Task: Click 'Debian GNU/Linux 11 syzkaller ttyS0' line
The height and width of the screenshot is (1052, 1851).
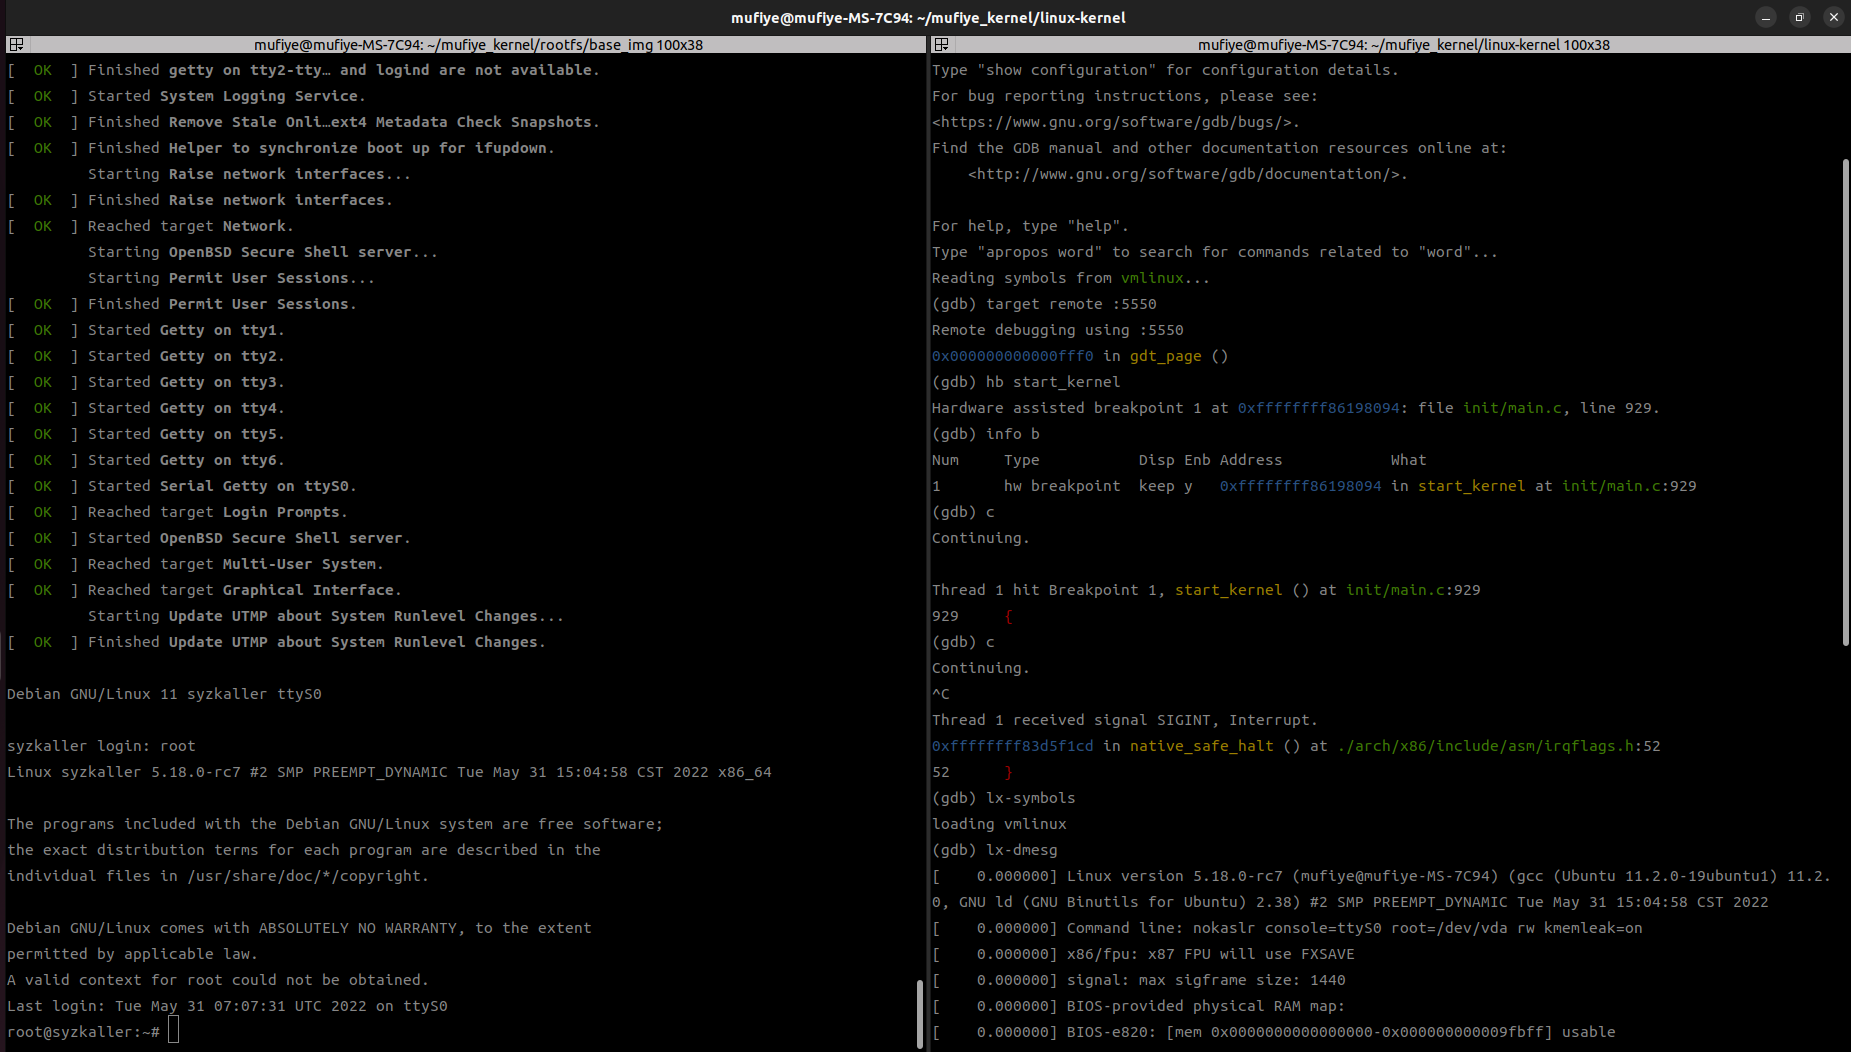Action: click(x=164, y=694)
